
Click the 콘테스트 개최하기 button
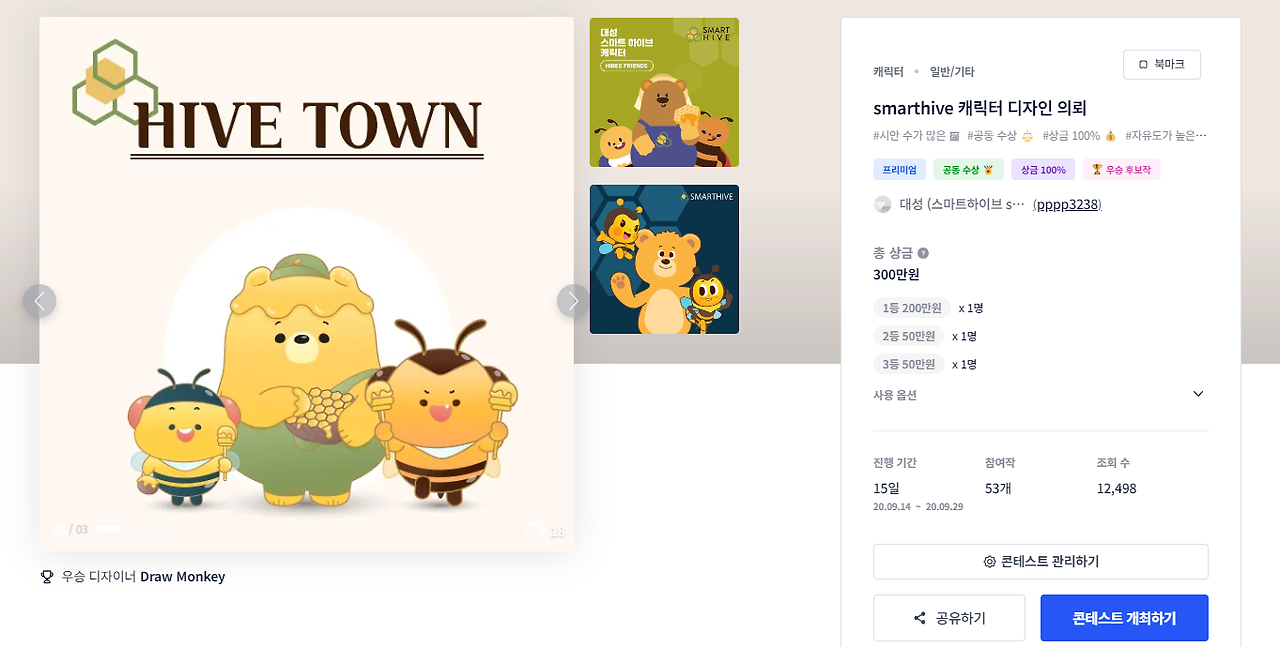pos(1124,618)
